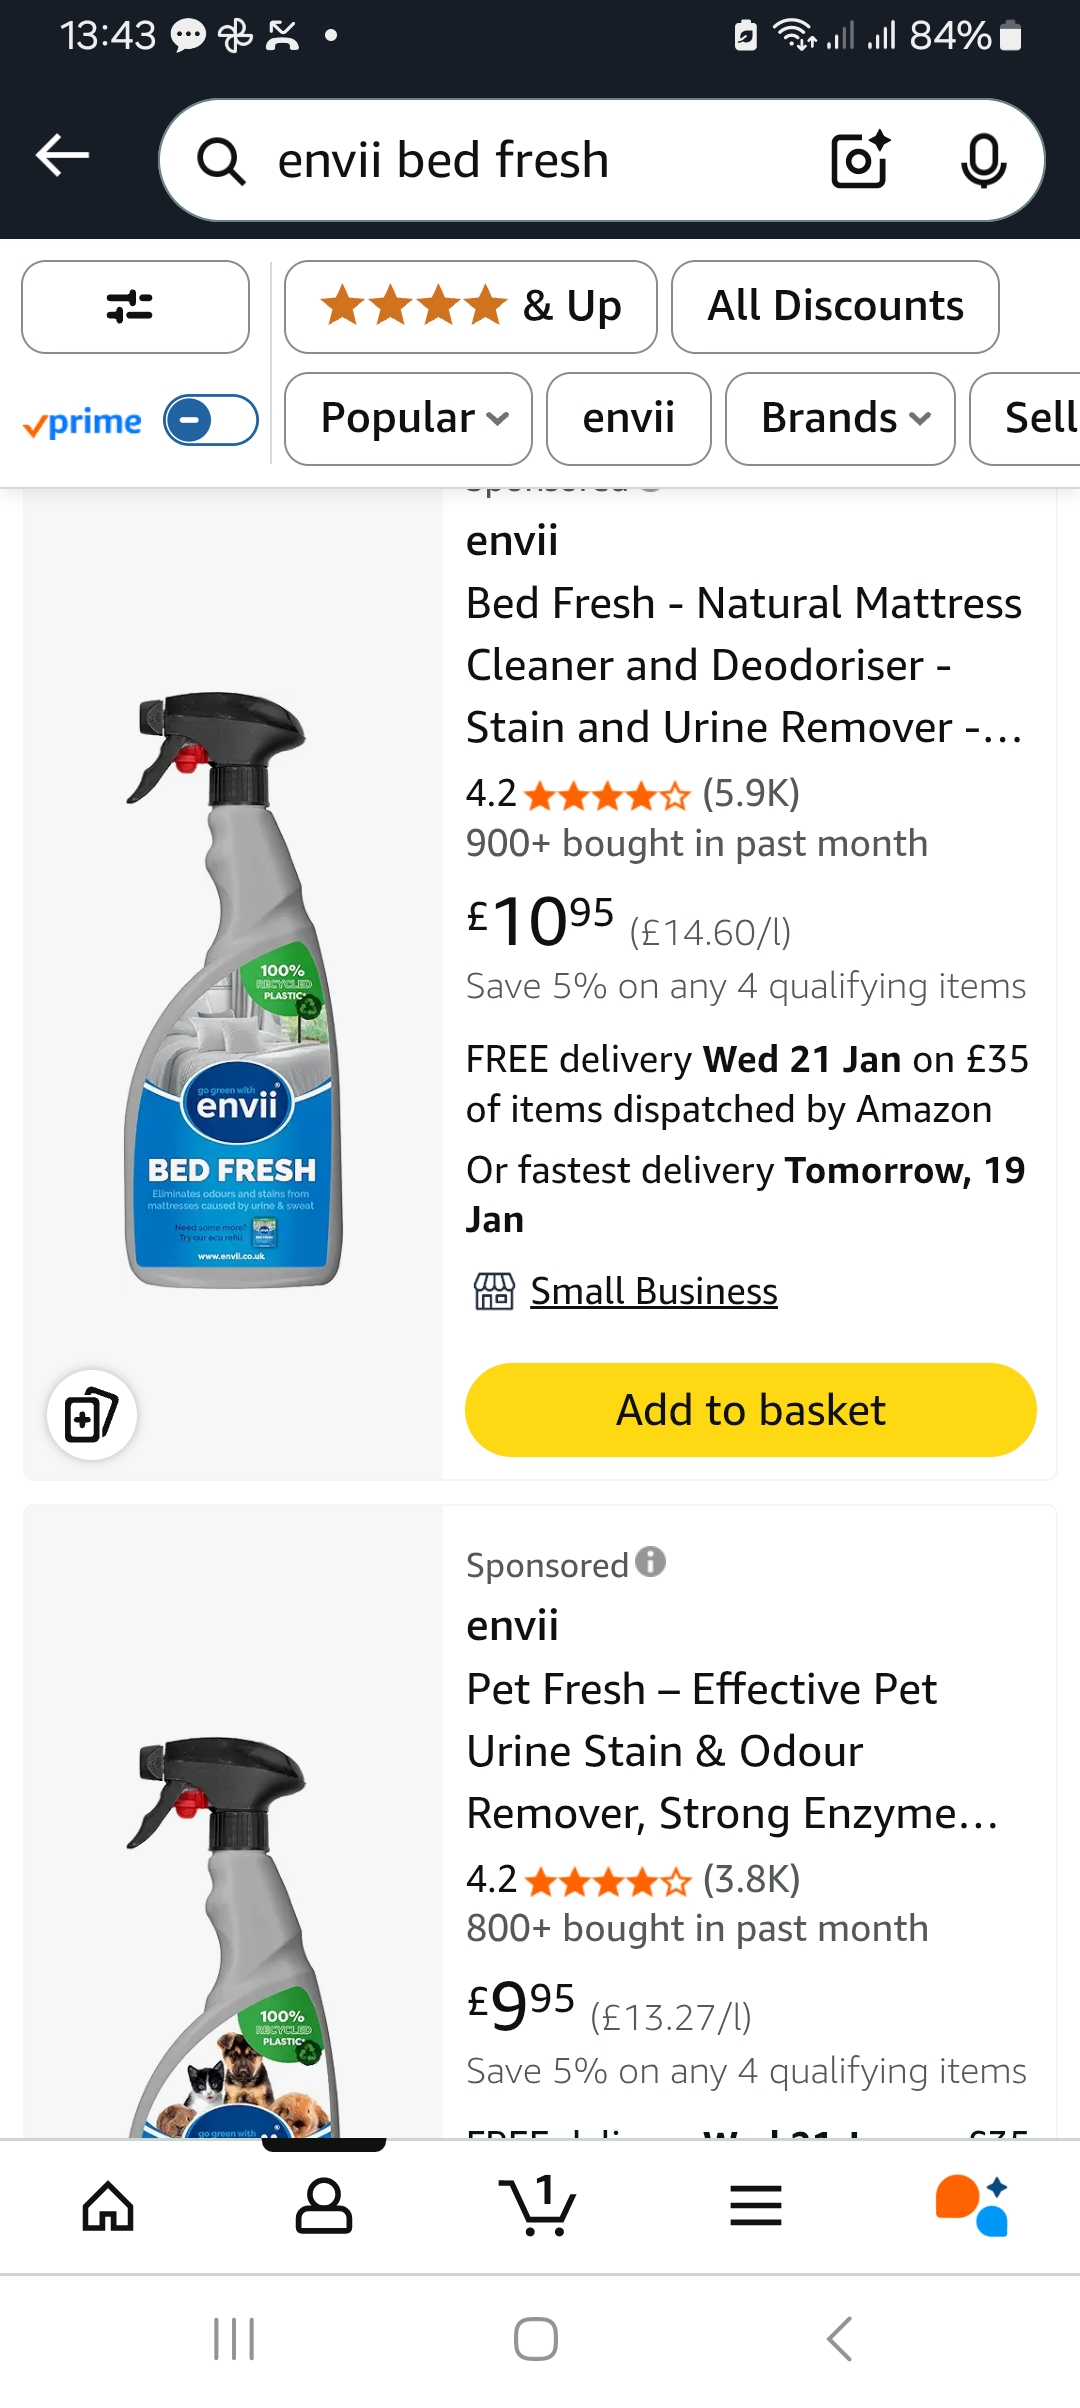Toggle the Prime filter switch
The width and height of the screenshot is (1080, 2408).
coord(210,420)
